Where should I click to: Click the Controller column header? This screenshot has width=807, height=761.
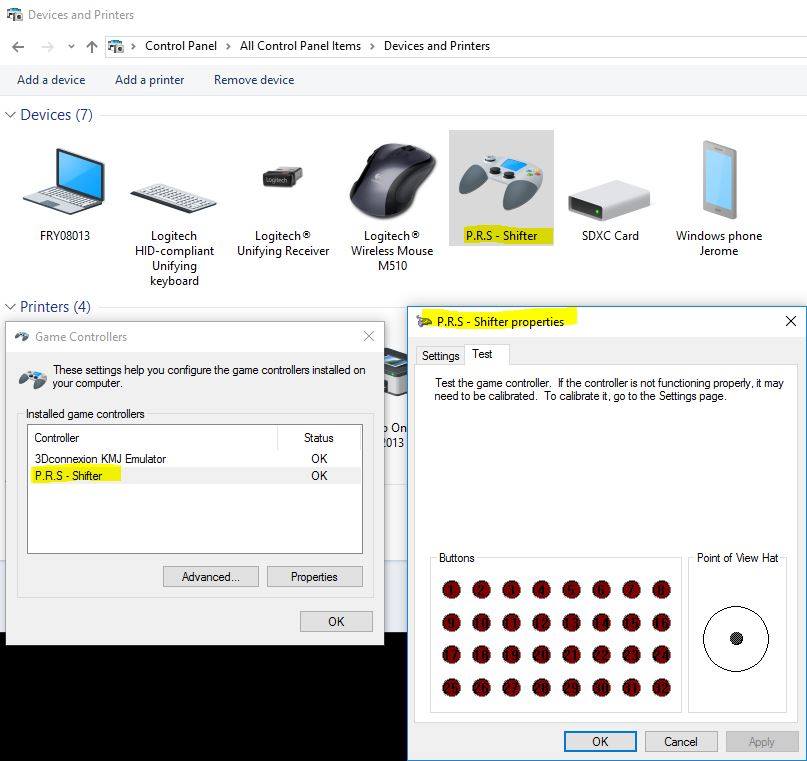(x=153, y=438)
